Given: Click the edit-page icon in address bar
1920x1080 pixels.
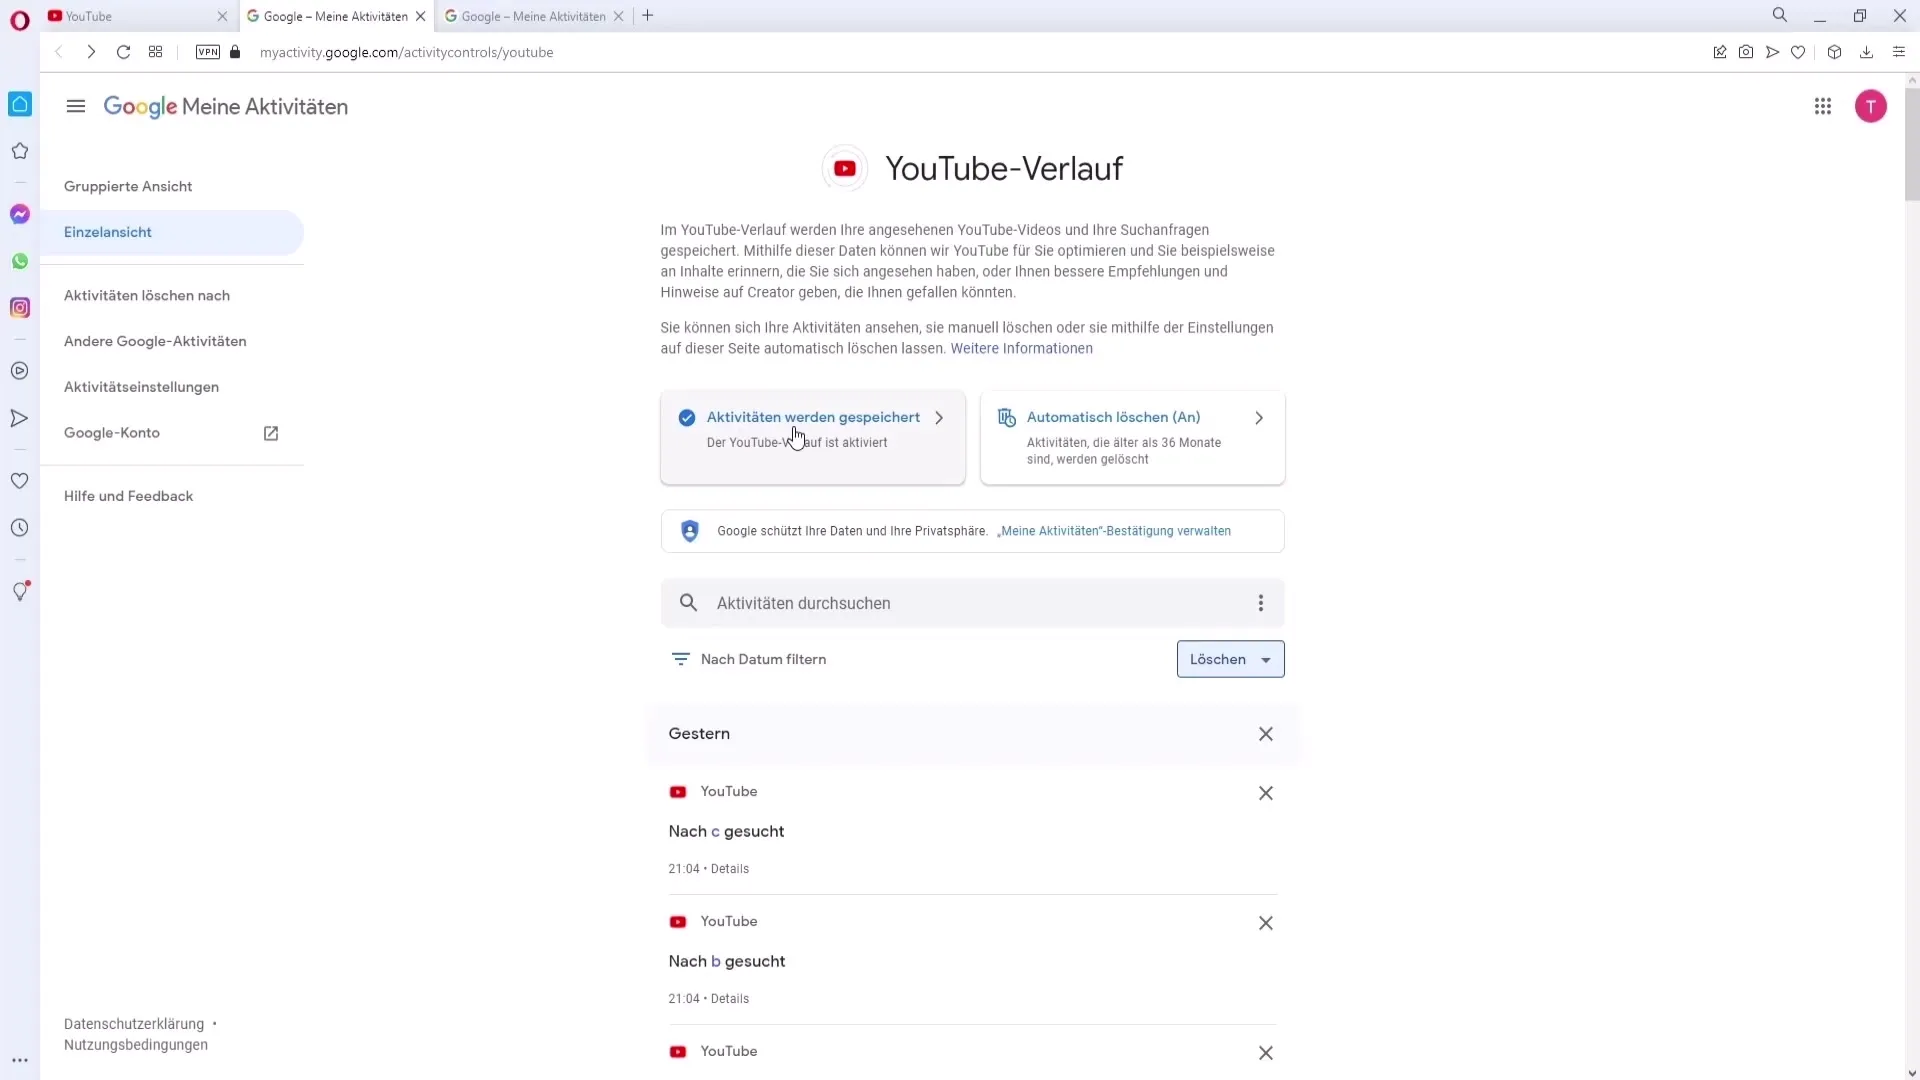Looking at the screenshot, I should tap(1720, 52).
